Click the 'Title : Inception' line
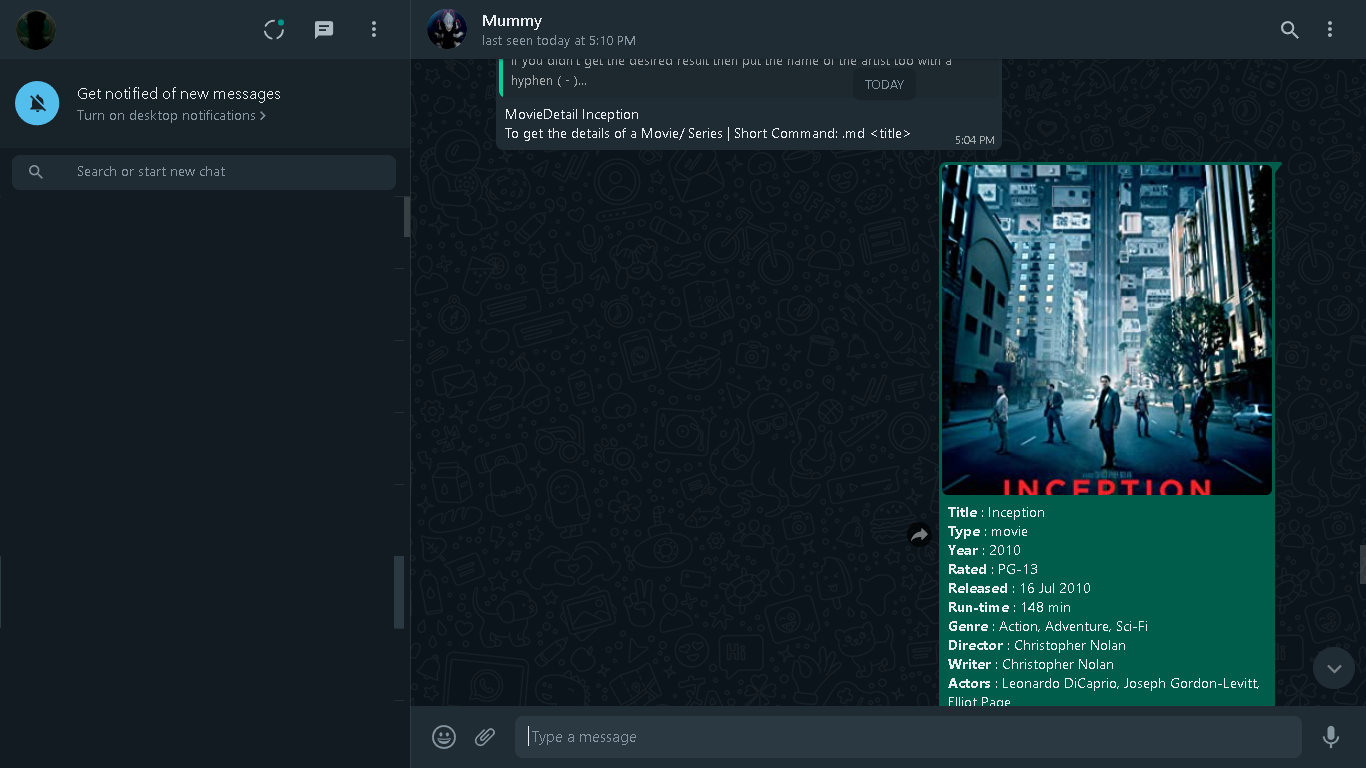 [996, 512]
